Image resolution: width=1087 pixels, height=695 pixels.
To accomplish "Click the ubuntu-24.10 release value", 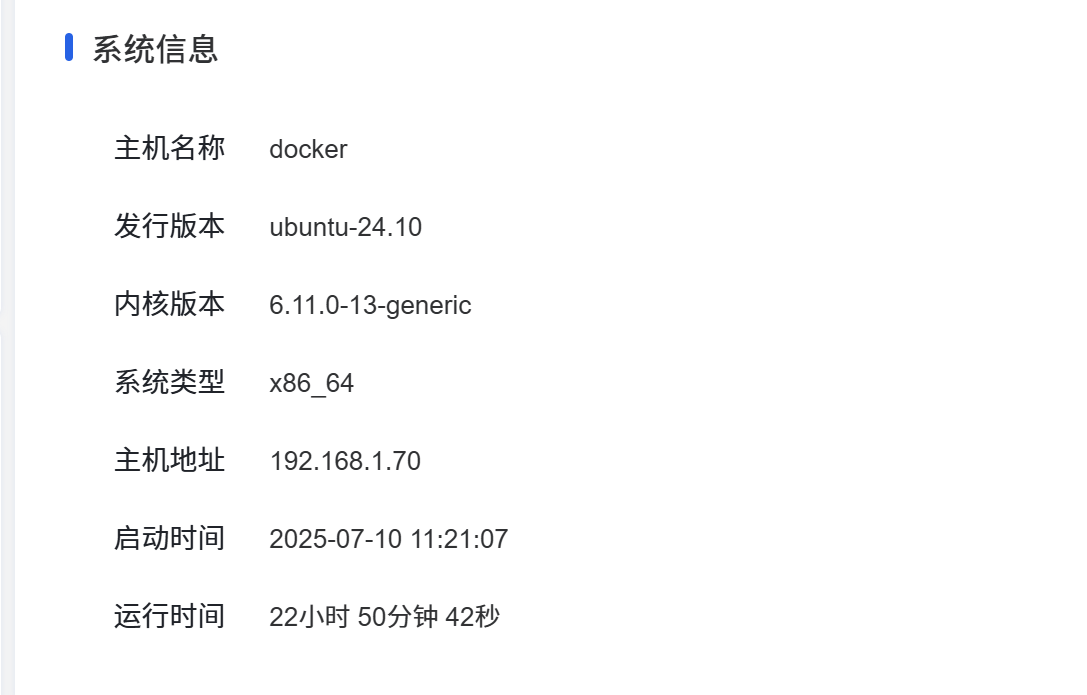I will click(x=345, y=227).
